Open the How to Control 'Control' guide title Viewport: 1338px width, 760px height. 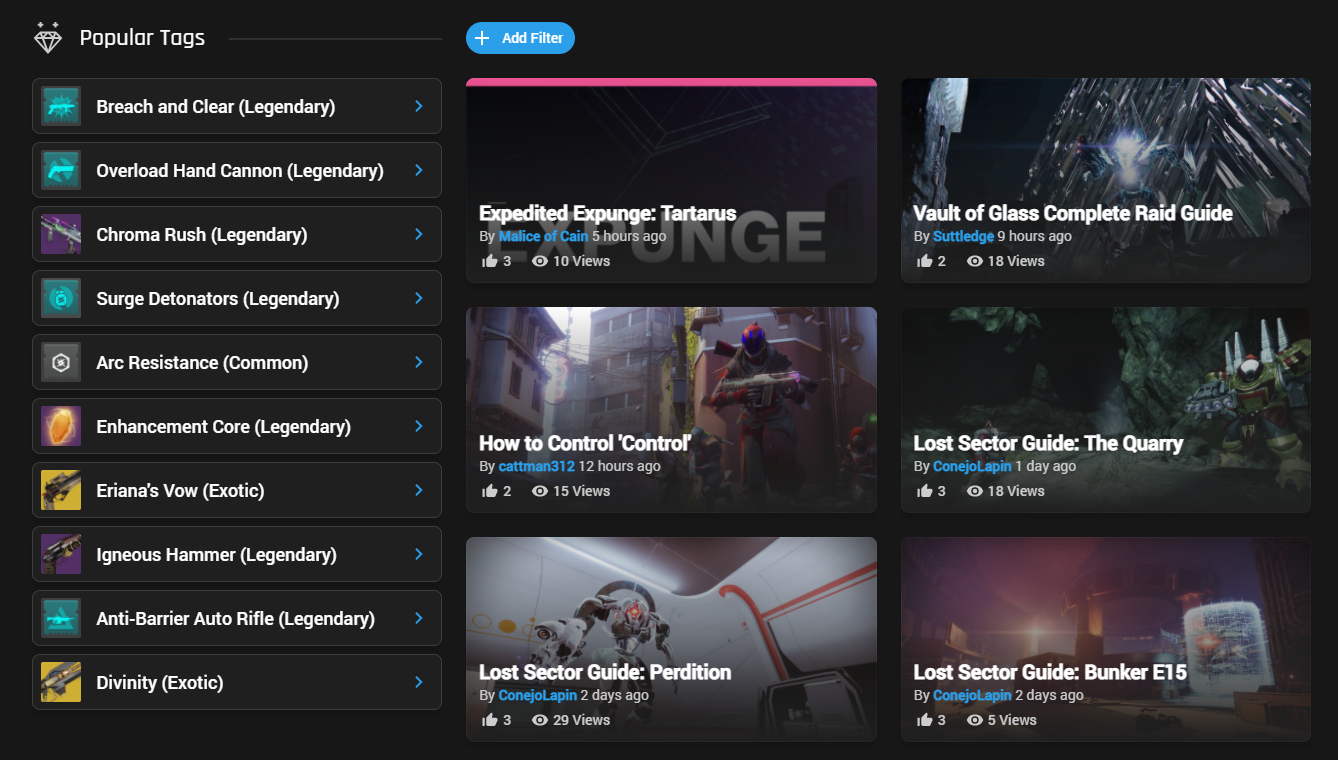pos(585,443)
